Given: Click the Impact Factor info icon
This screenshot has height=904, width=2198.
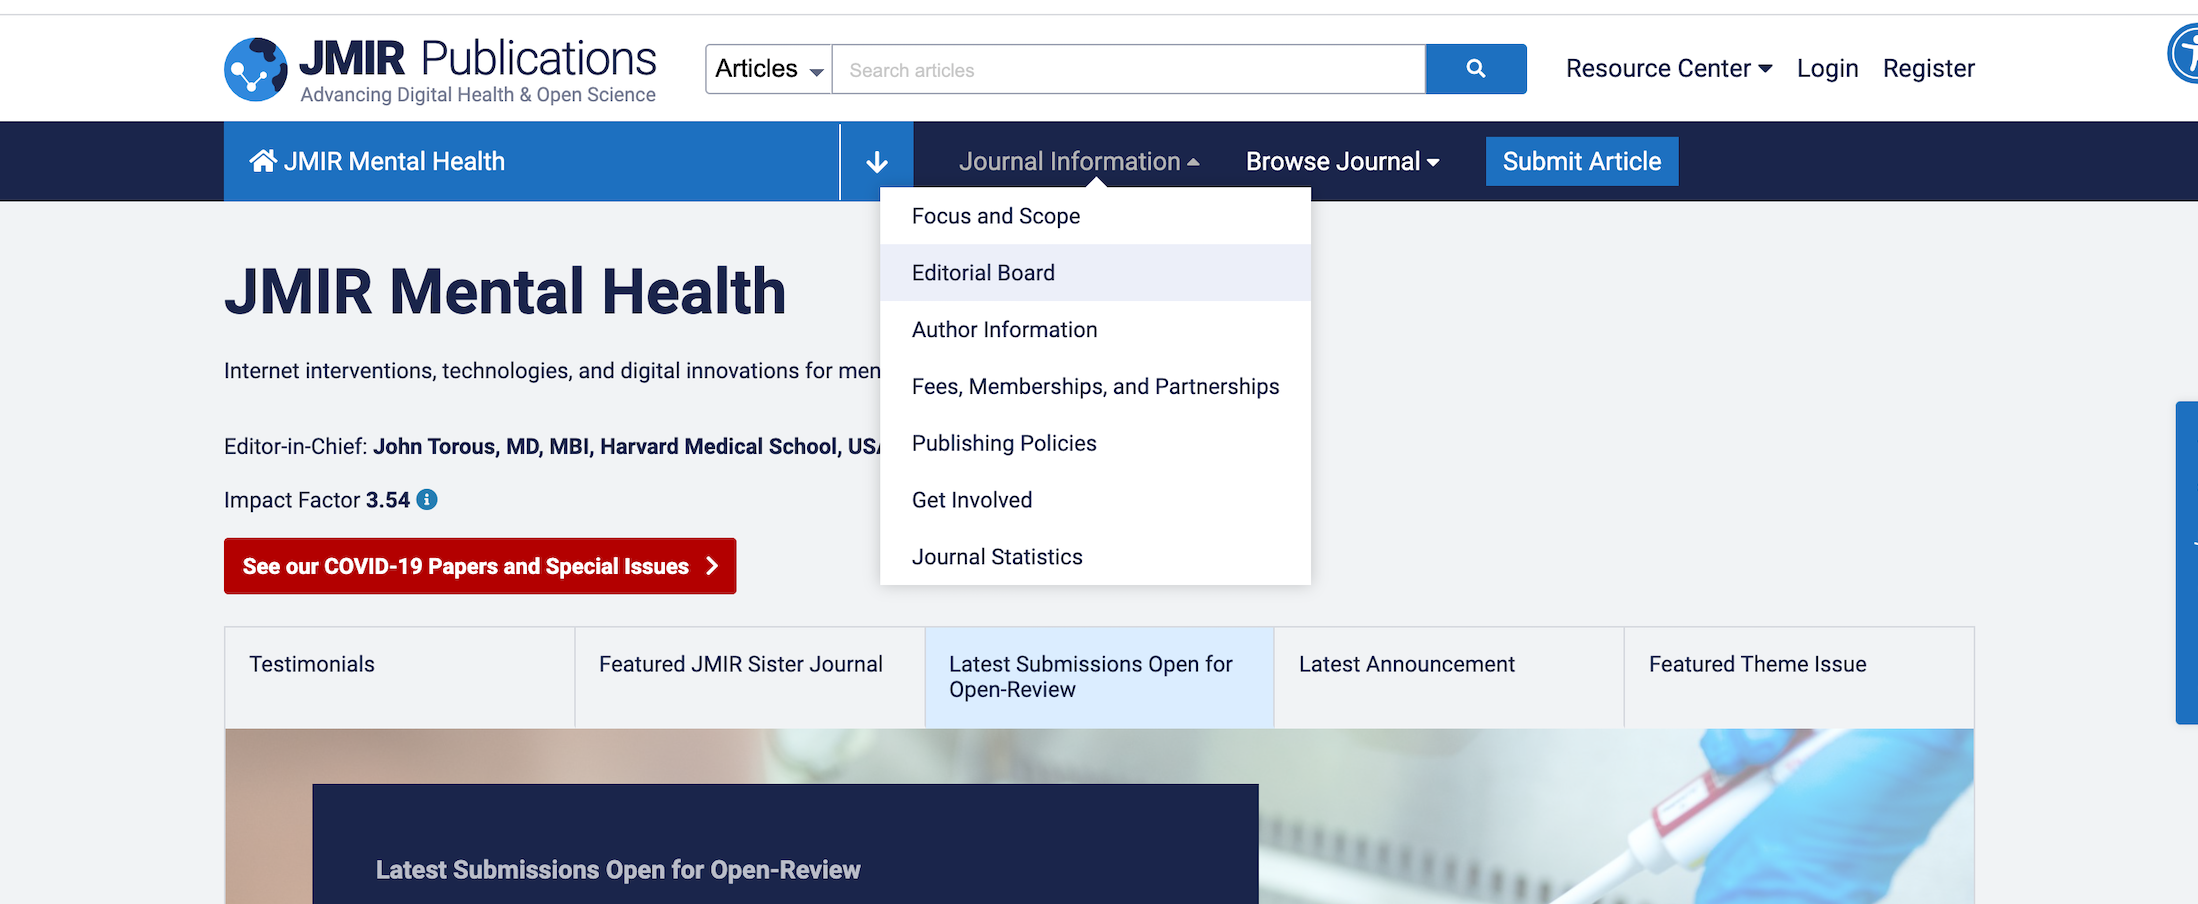Looking at the screenshot, I should click(427, 500).
